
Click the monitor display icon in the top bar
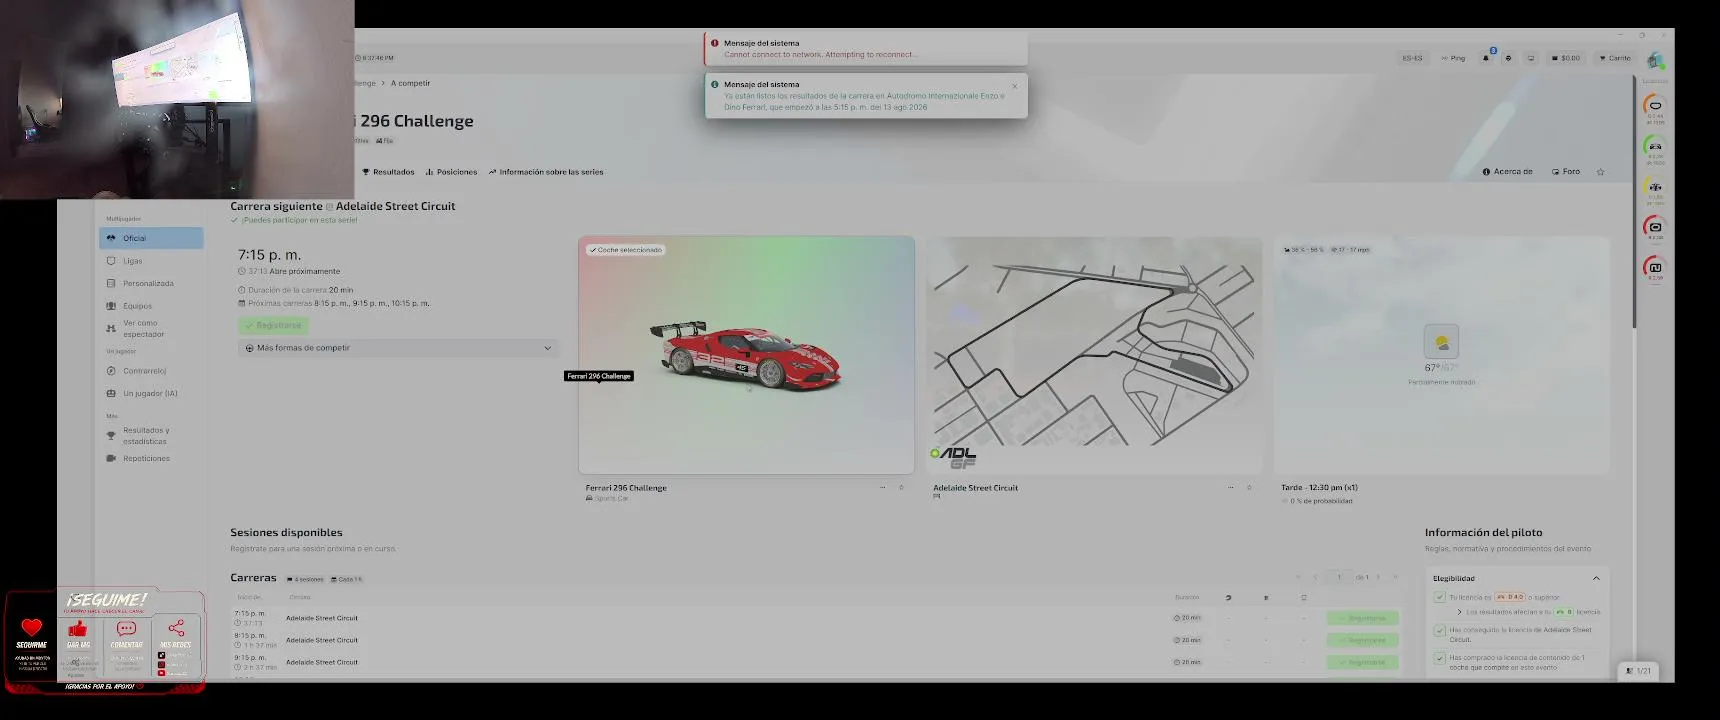pyautogui.click(x=1530, y=58)
